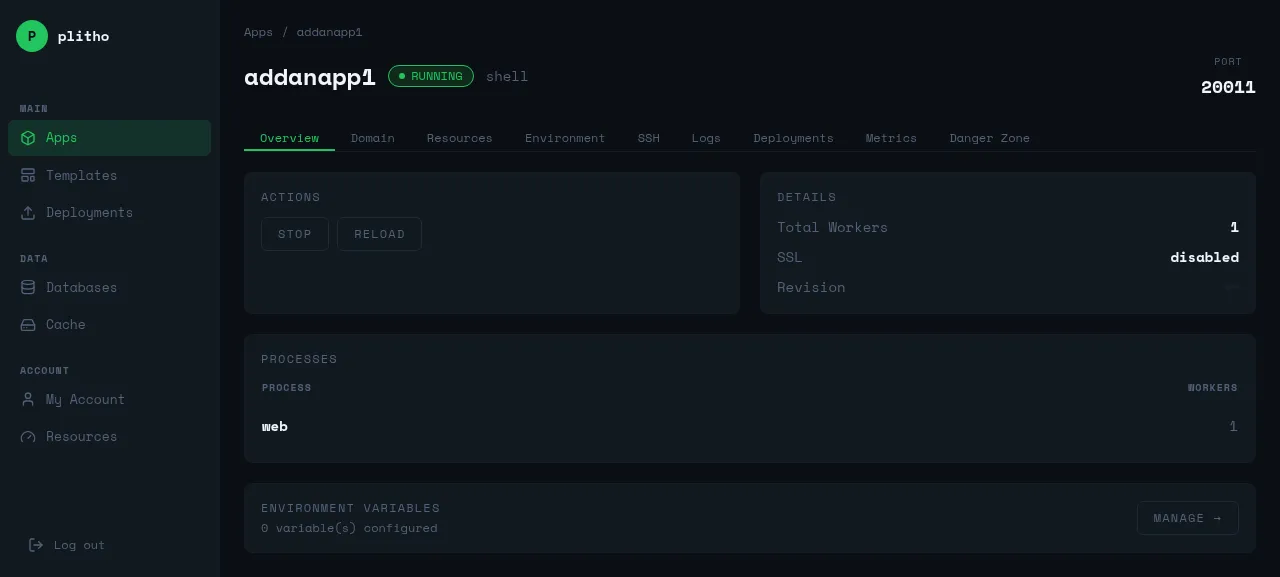The width and height of the screenshot is (1280, 577).
Task: Reload the app with RELOAD button
Action: [379, 234]
